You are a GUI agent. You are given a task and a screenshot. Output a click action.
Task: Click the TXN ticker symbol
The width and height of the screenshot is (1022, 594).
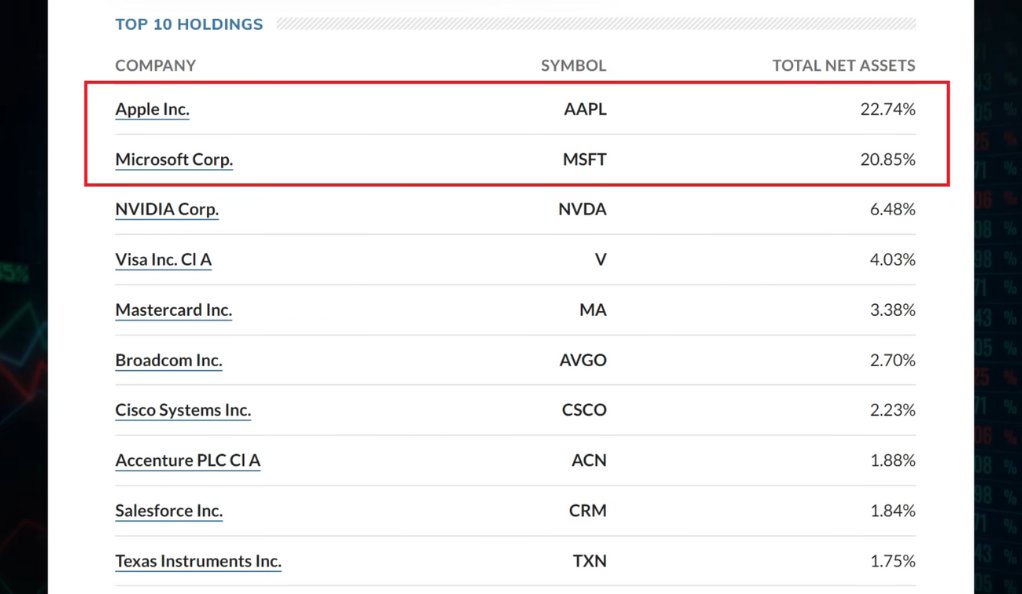pos(590,561)
